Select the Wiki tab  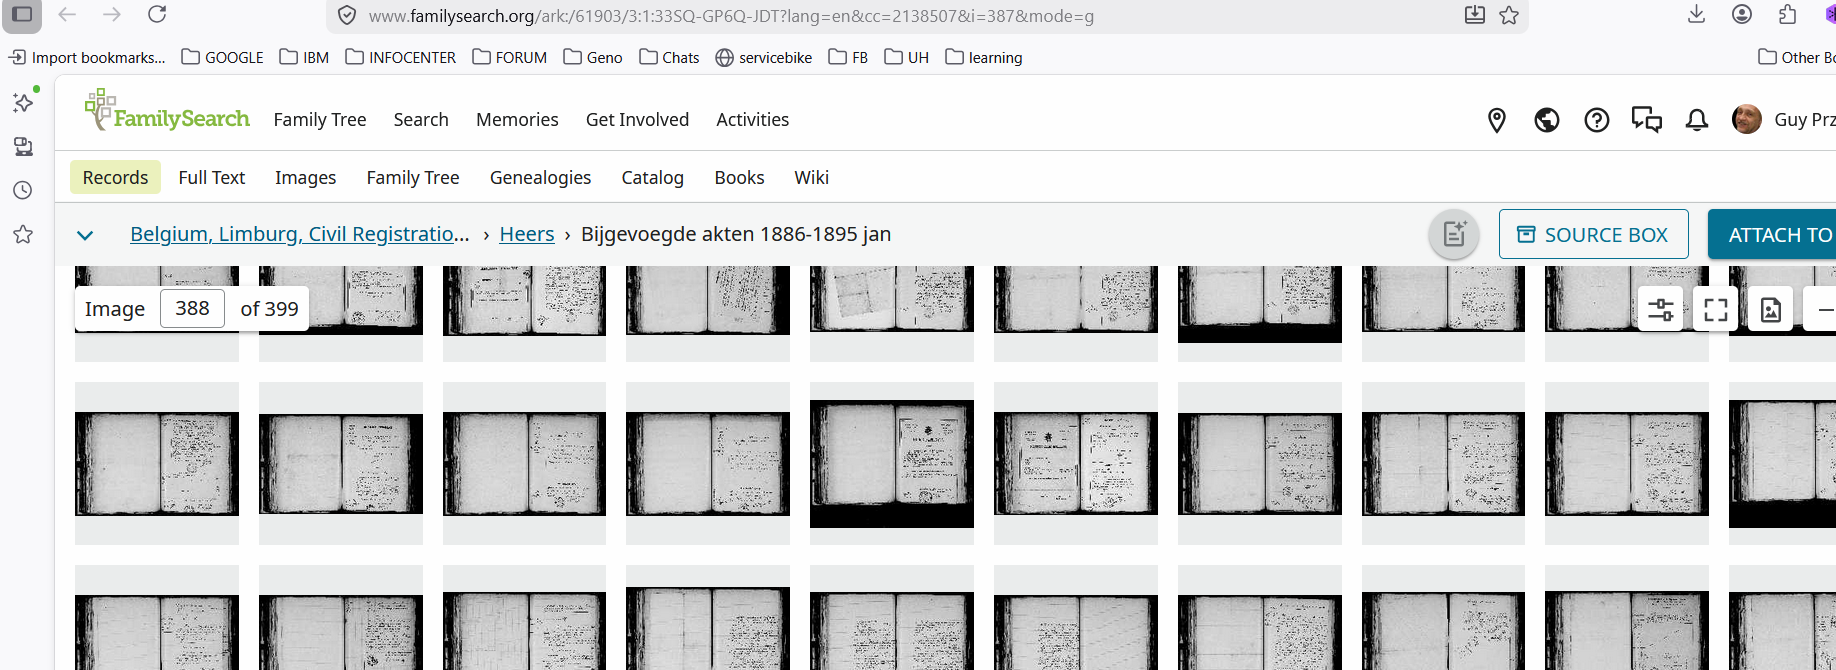coord(811,177)
